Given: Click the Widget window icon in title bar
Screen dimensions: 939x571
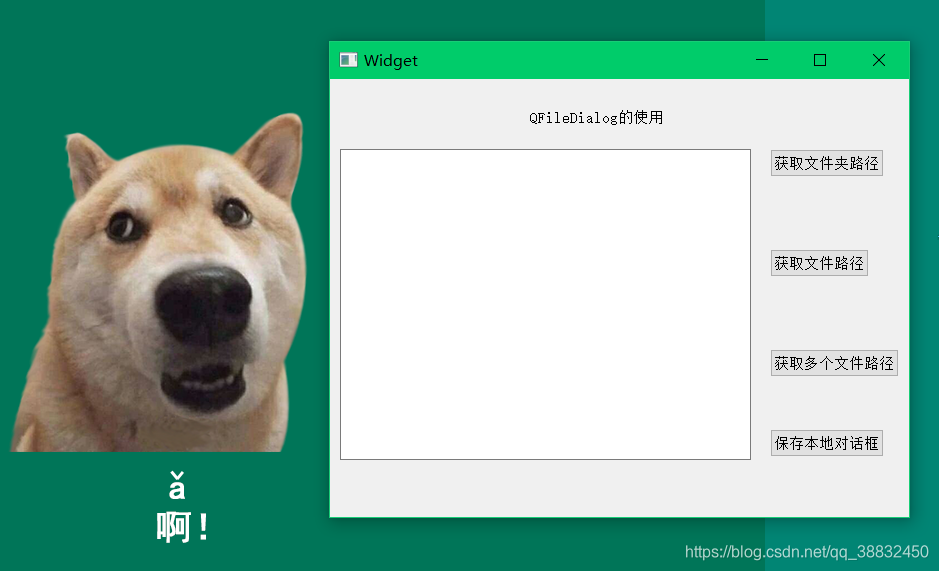Looking at the screenshot, I should 349,60.
